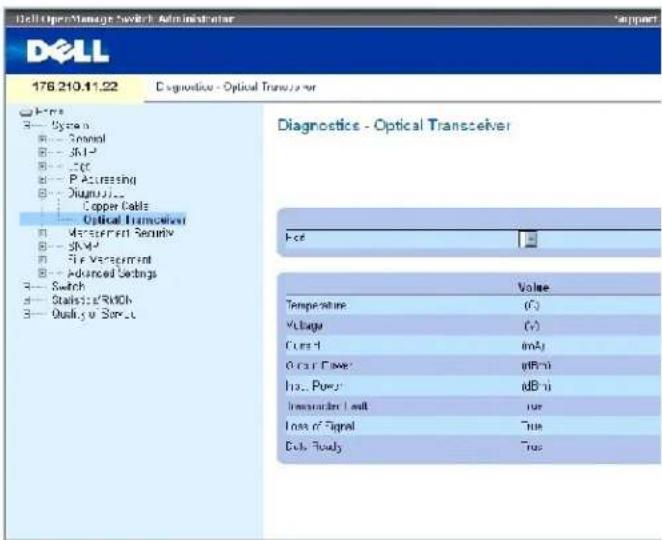
Task: Select Diagnostics in the tree
Action: point(96,193)
